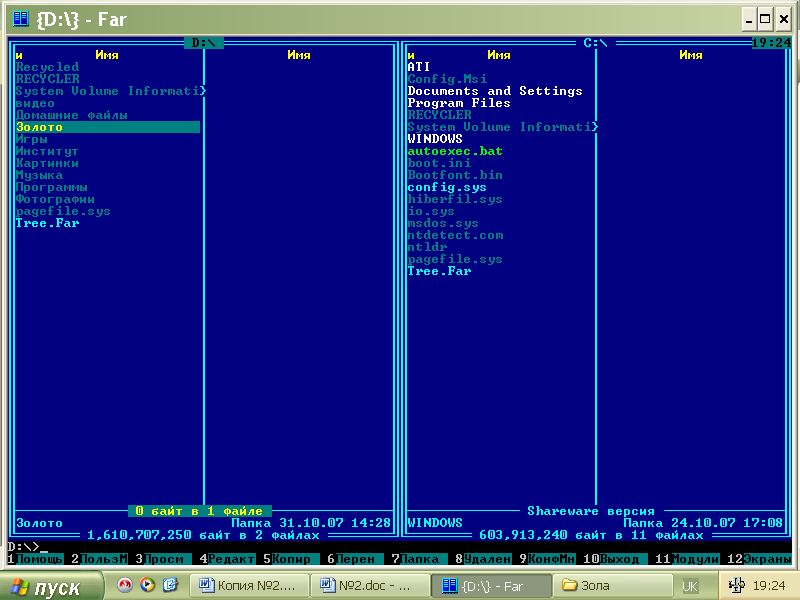
Task: Select Tree.Far in C: panel
Action: pyautogui.click(x=439, y=271)
